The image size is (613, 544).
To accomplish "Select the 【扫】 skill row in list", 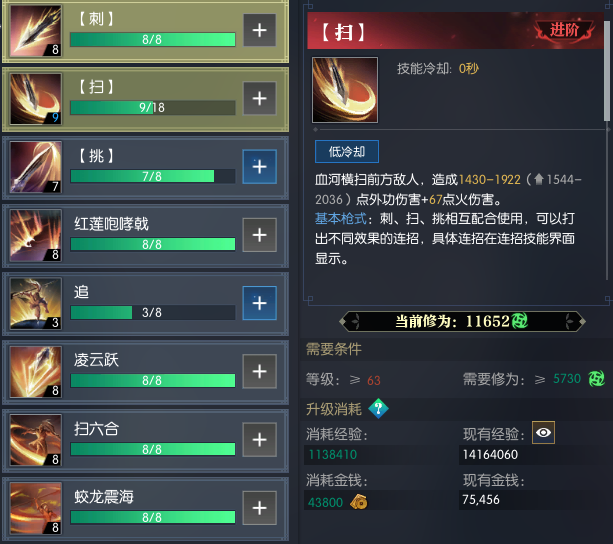I will tap(145, 99).
